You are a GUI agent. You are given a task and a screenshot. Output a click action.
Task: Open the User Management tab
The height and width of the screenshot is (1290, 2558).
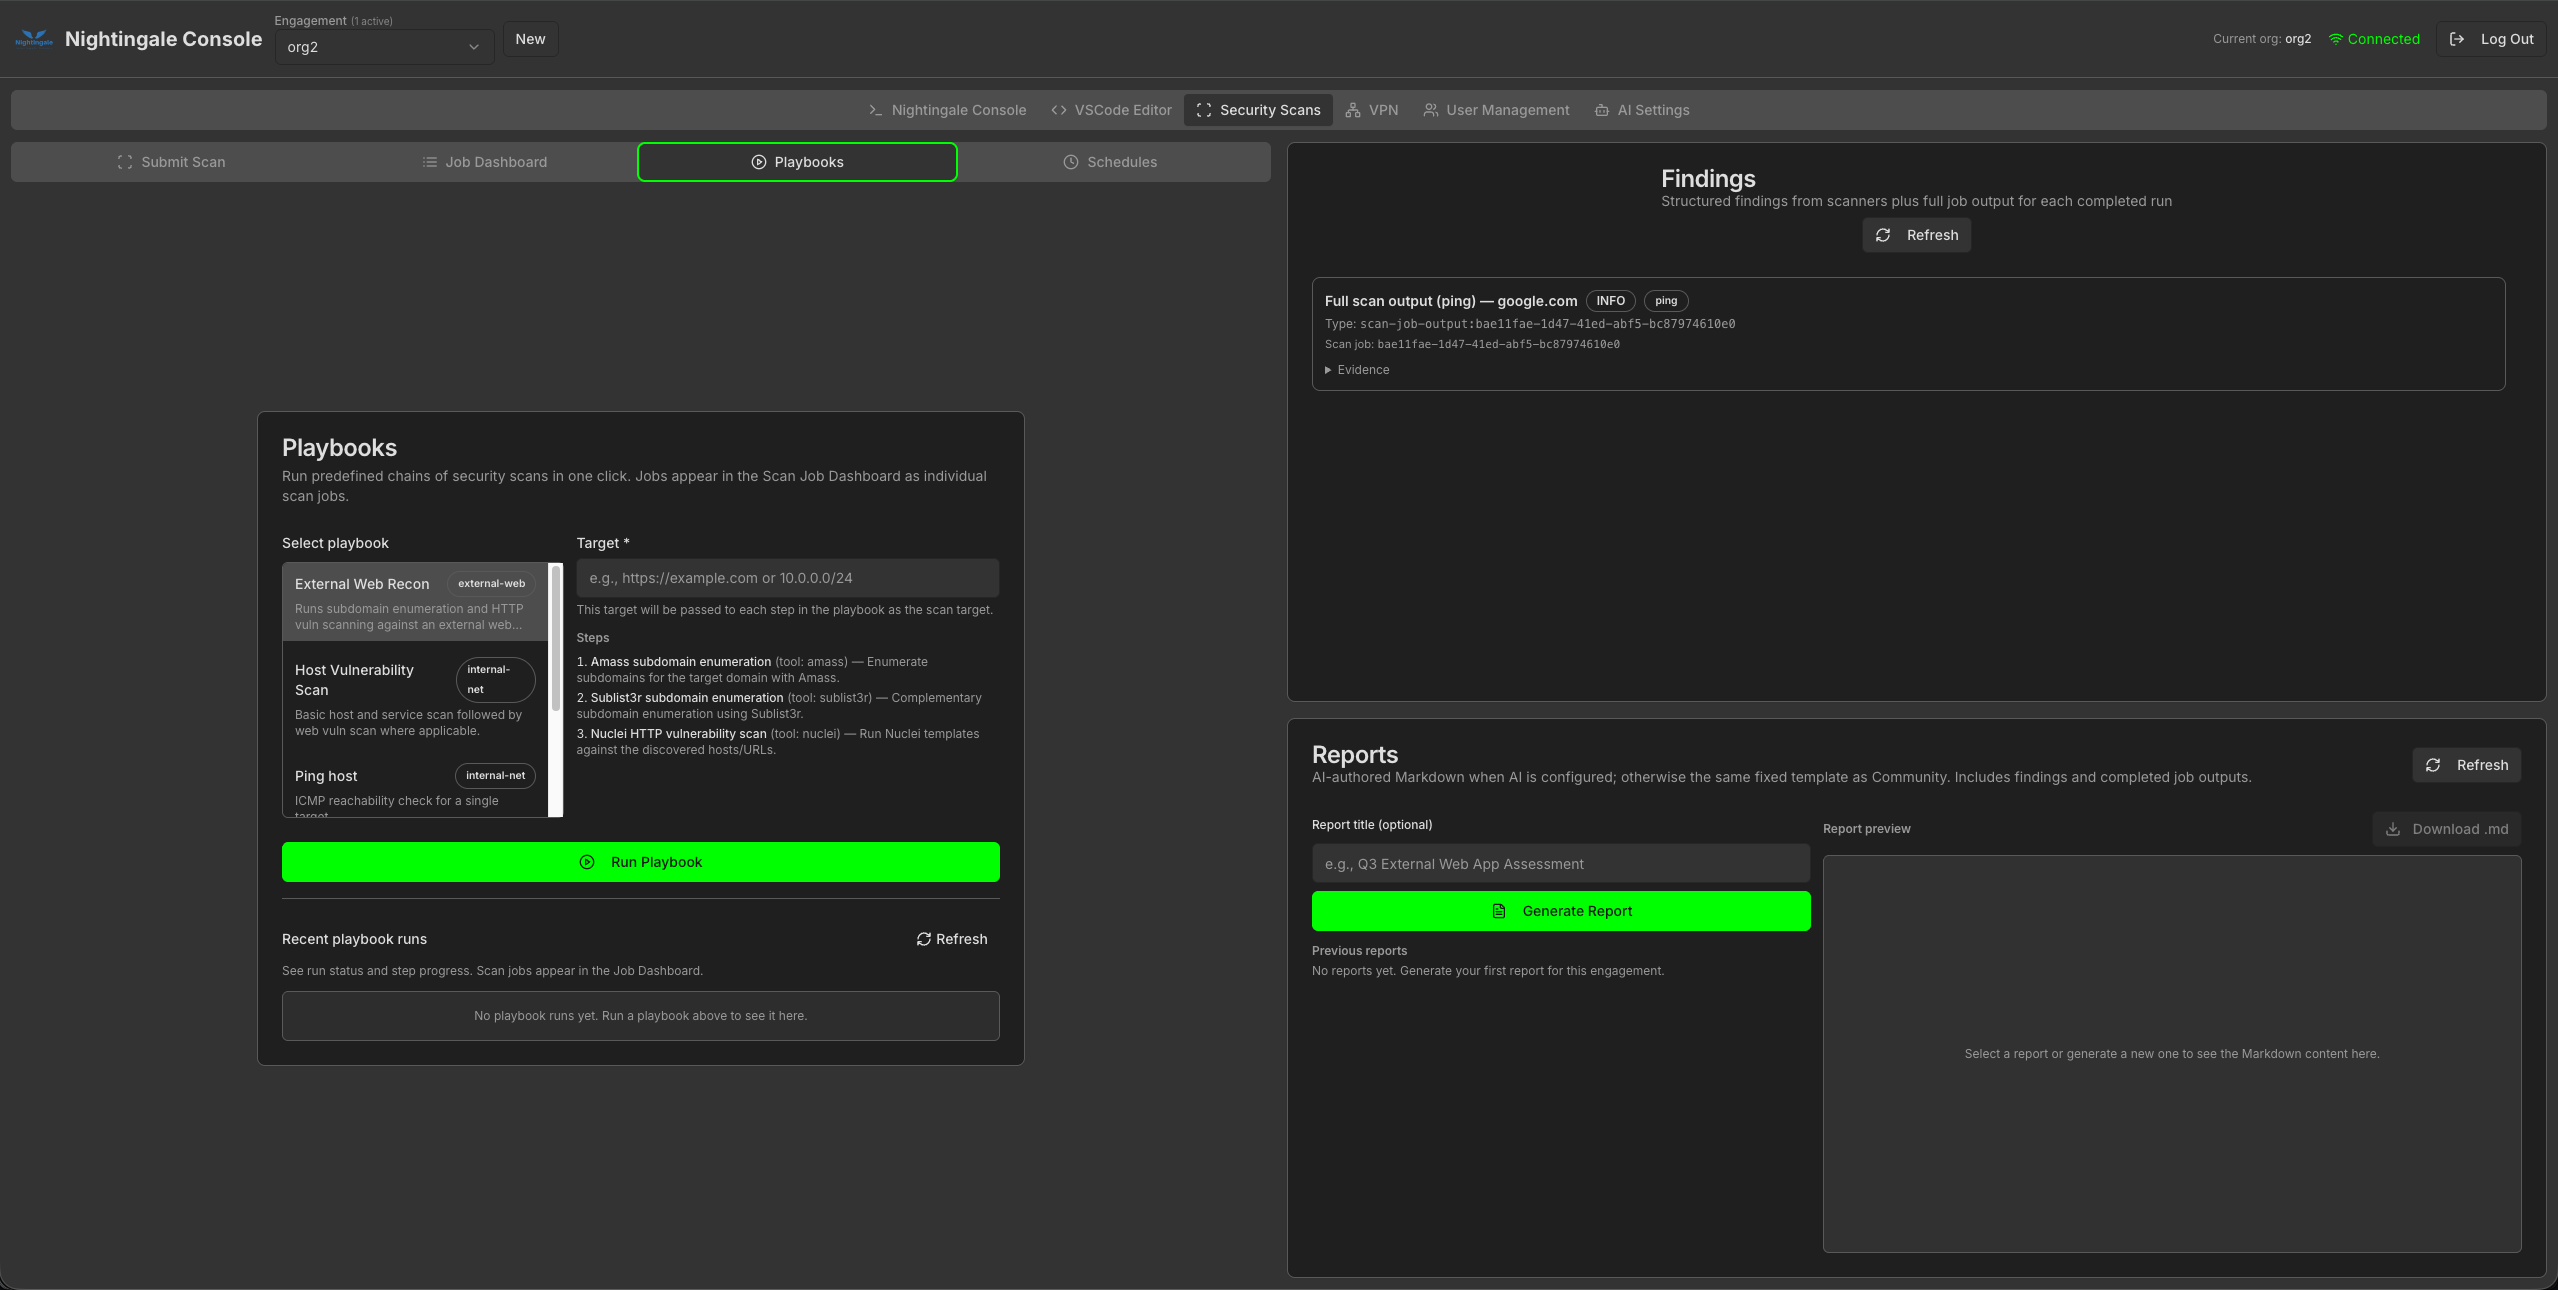[x=1496, y=110]
